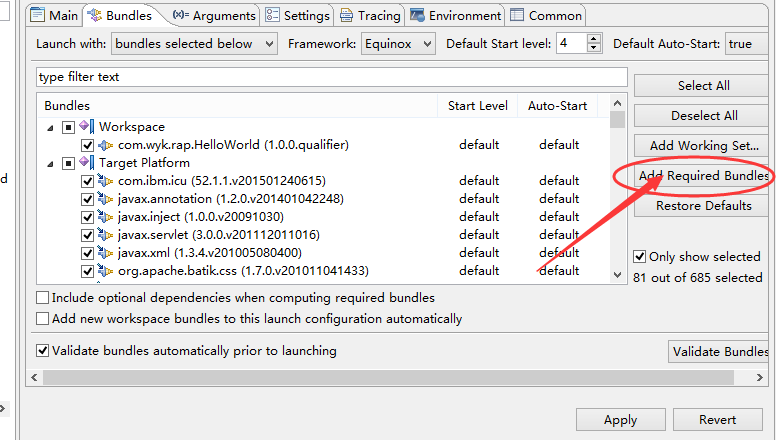Click the javax.servlet bundle icon
The height and width of the screenshot is (440, 776).
point(105,235)
